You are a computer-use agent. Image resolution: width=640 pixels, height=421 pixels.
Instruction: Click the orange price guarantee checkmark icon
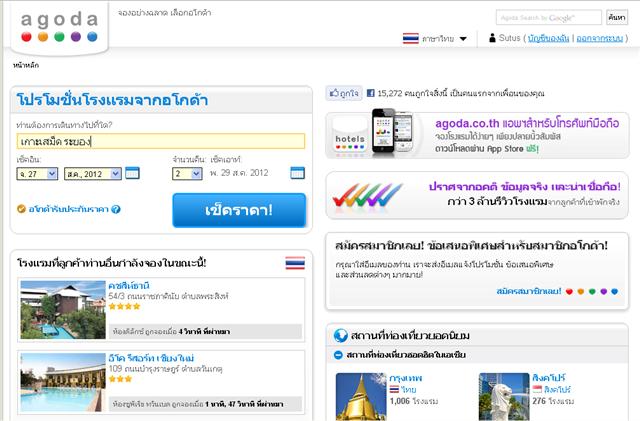coord(21,209)
